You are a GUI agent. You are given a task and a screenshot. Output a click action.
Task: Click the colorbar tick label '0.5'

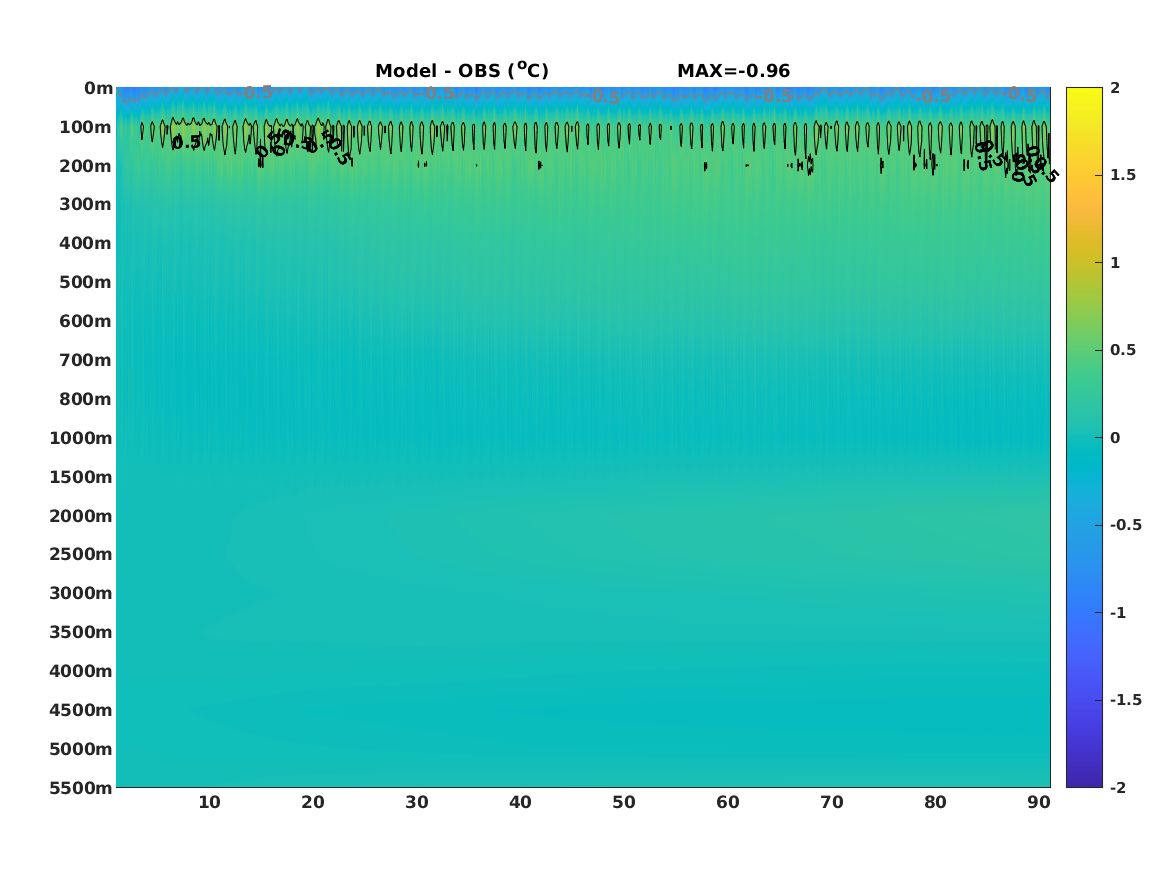click(x=1123, y=350)
